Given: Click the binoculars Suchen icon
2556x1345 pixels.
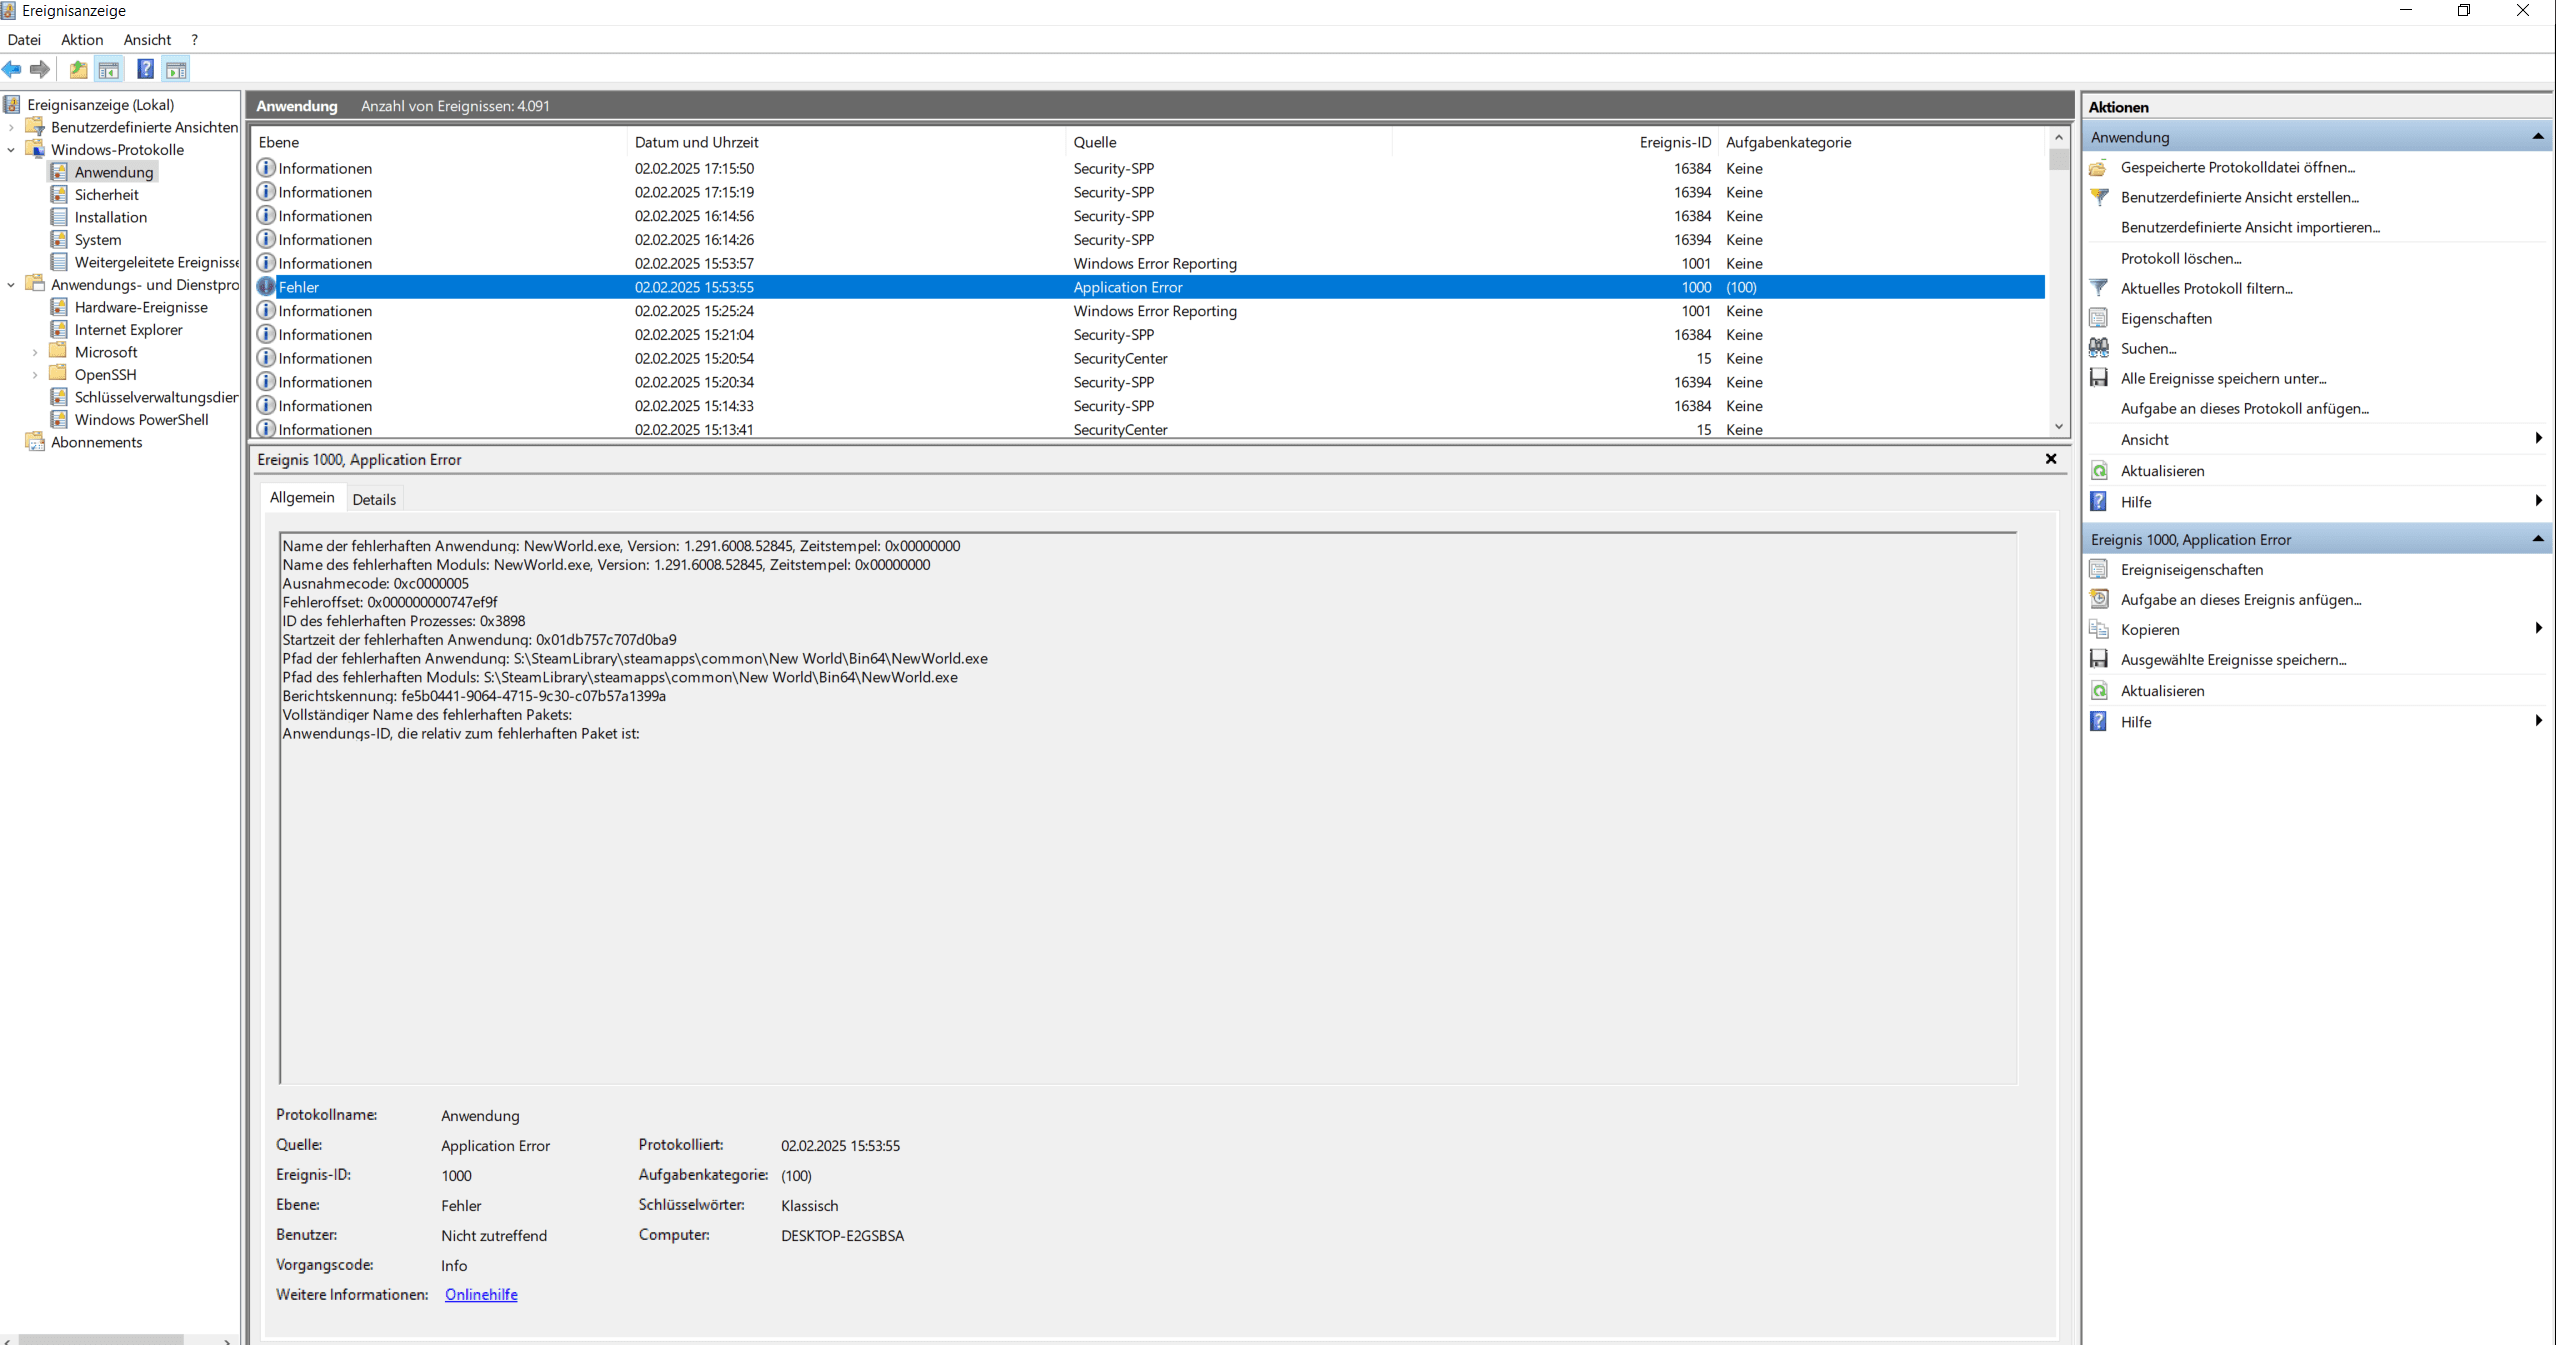Looking at the screenshot, I should 2099,348.
